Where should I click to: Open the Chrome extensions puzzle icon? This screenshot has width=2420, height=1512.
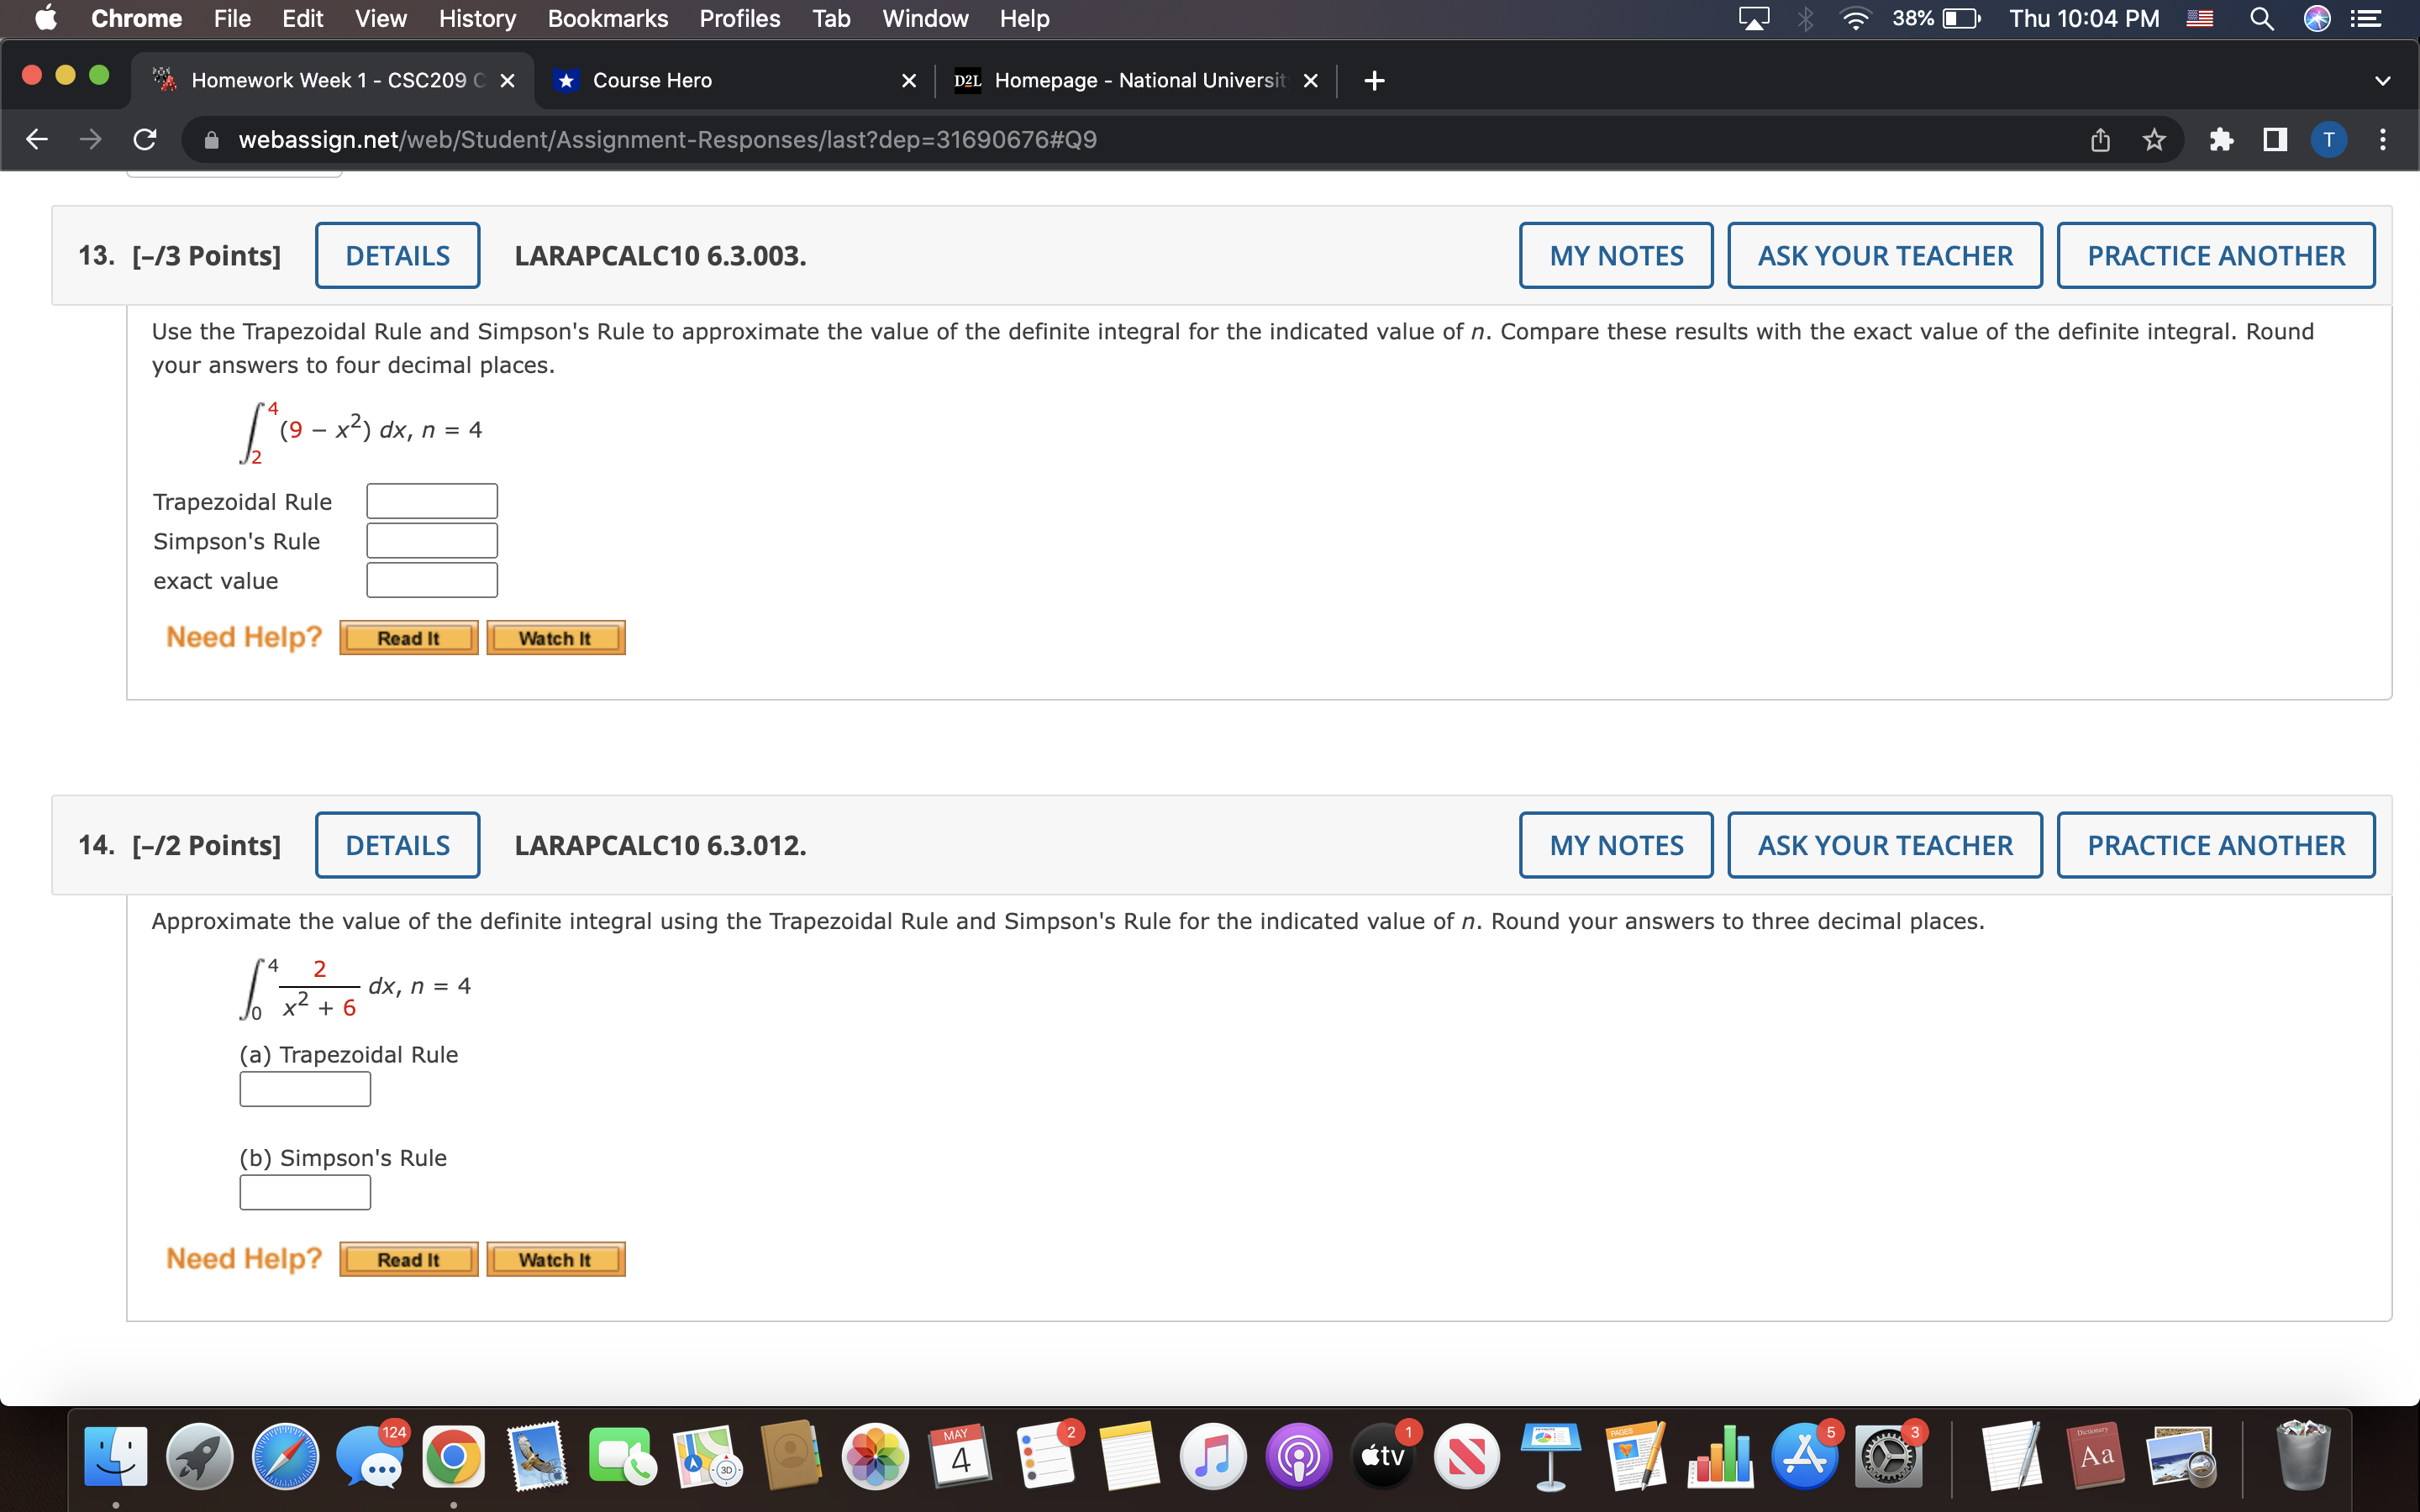[2222, 139]
